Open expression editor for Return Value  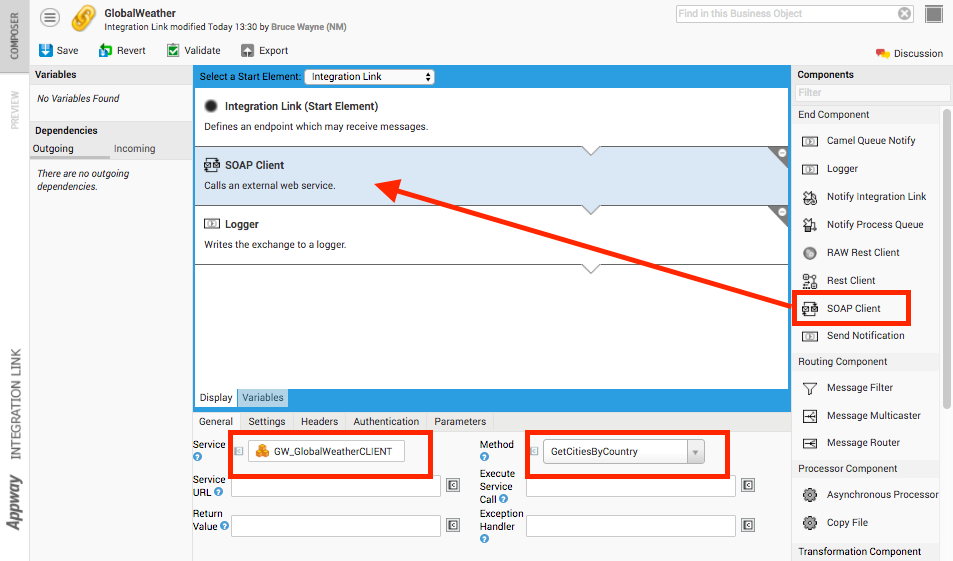pyautogui.click(x=453, y=525)
